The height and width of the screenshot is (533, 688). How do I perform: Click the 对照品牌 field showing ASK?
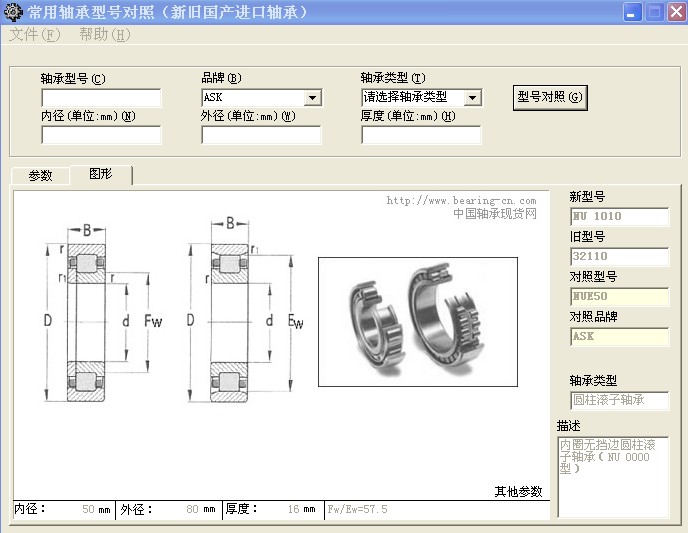click(620, 336)
